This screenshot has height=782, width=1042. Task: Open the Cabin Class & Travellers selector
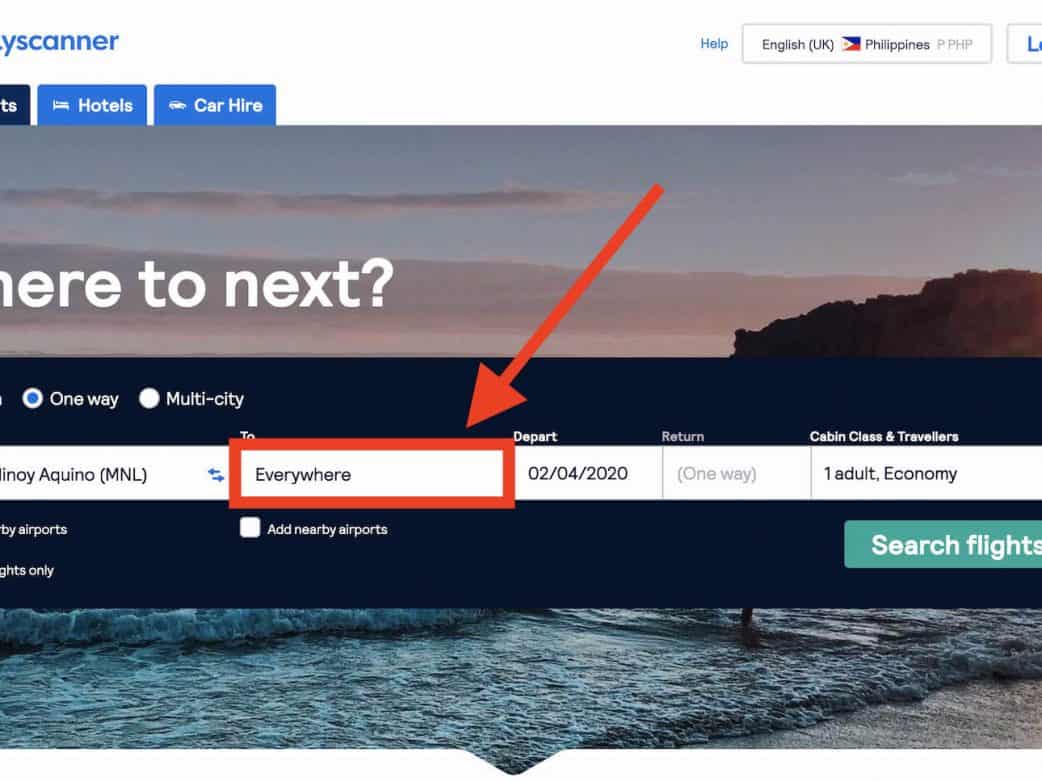(x=926, y=473)
